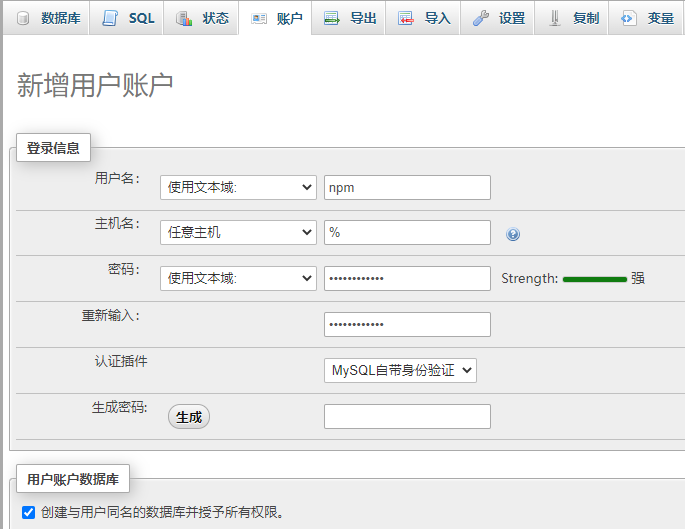The image size is (685, 529).
Task: Switch to the 设置 tab
Action: point(497,18)
